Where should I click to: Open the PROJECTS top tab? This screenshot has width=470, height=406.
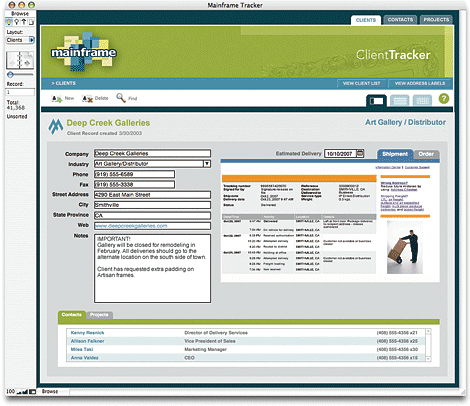point(436,20)
